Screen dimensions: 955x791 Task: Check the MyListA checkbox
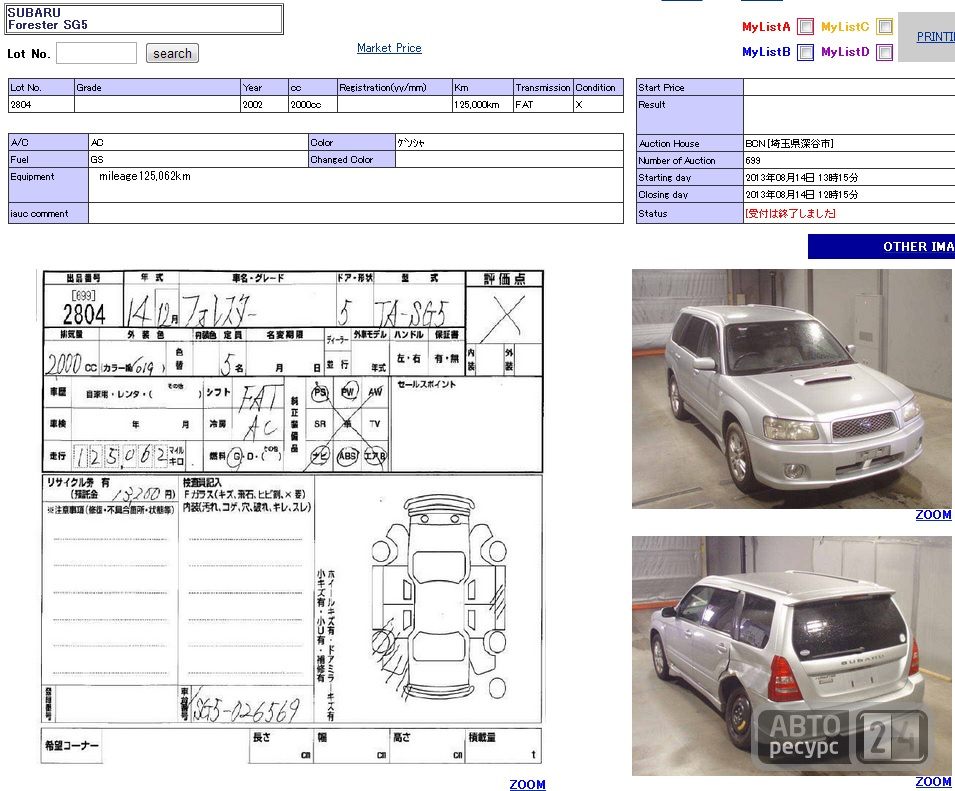(805, 27)
